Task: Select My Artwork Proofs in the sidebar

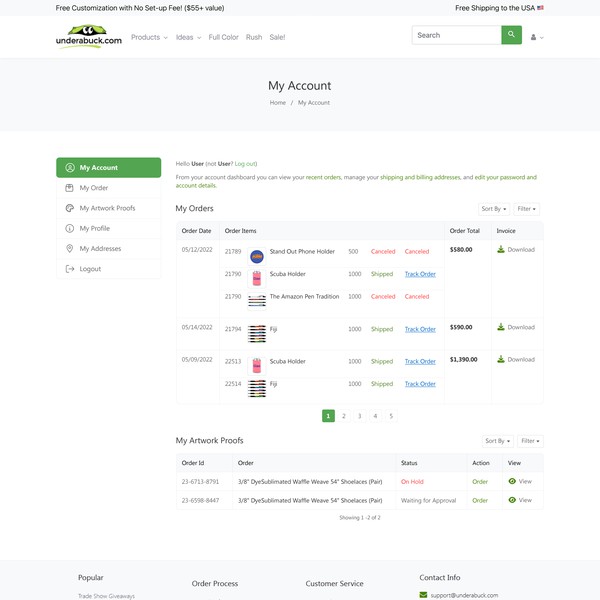Action: [109, 208]
